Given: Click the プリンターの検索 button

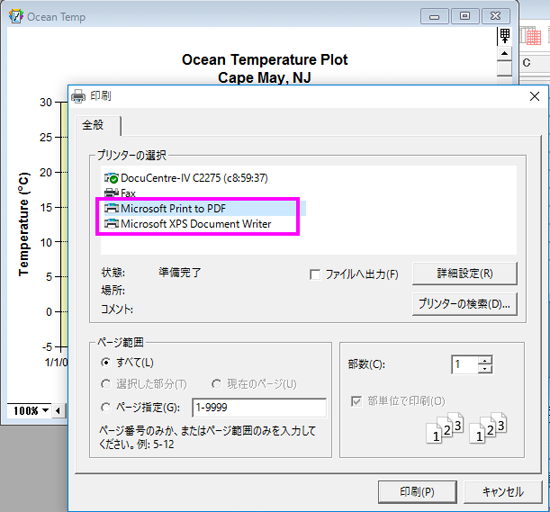Looking at the screenshot, I should point(464,304).
